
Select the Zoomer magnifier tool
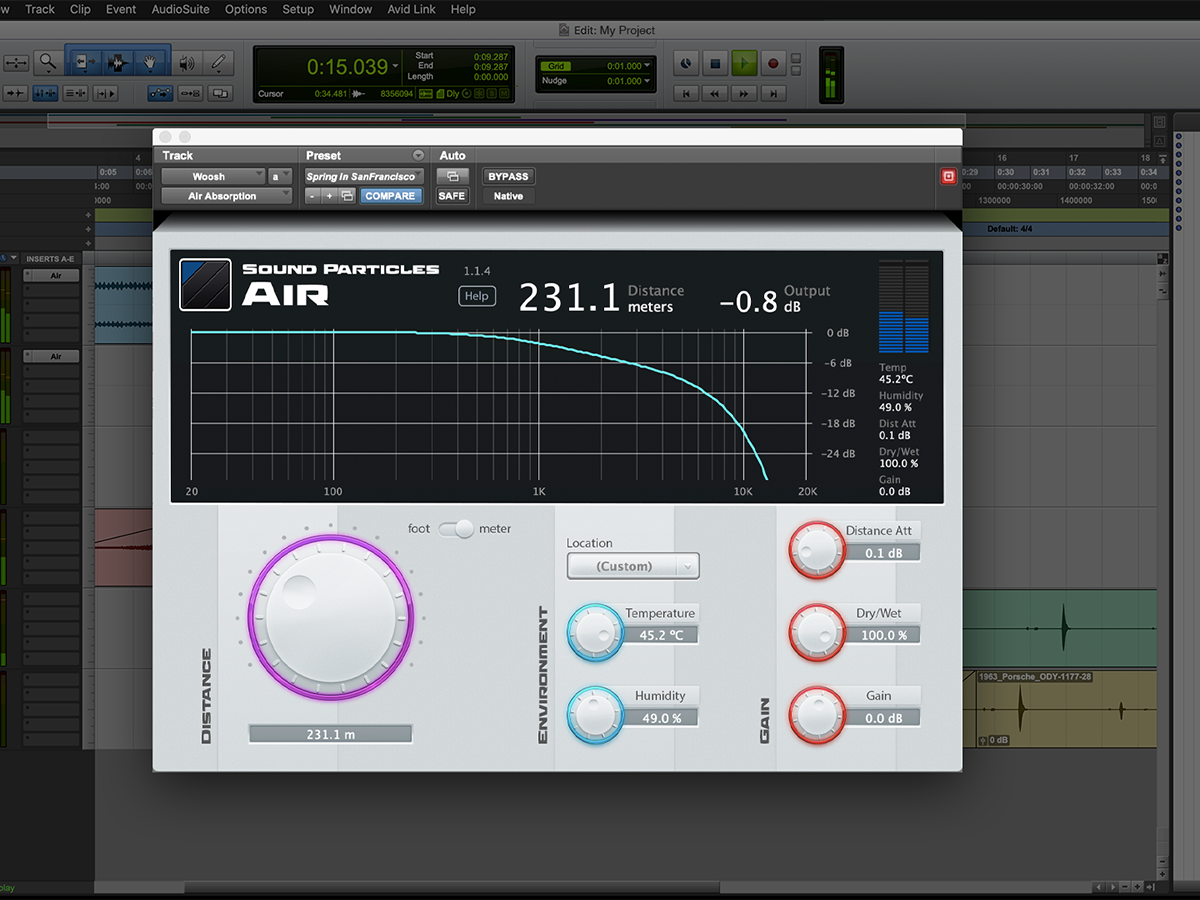coord(47,63)
